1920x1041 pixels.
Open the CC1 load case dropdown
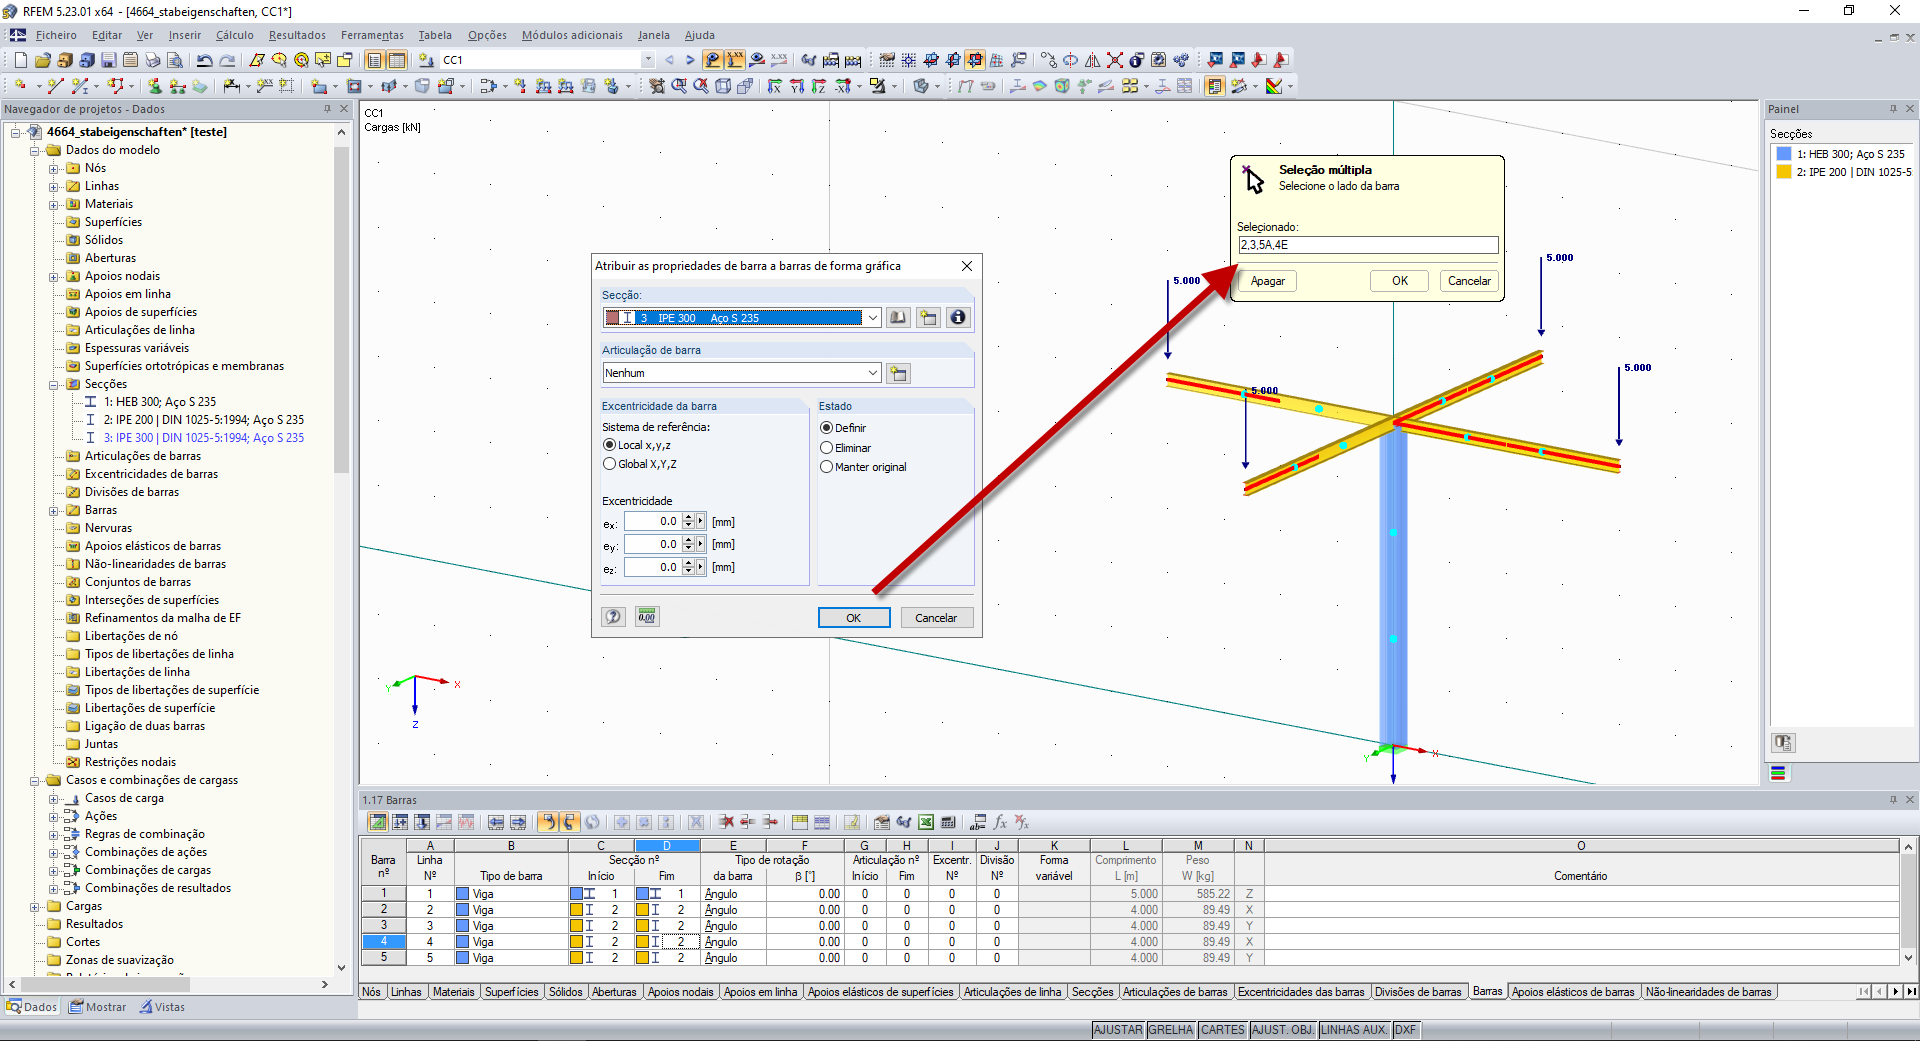point(648,60)
